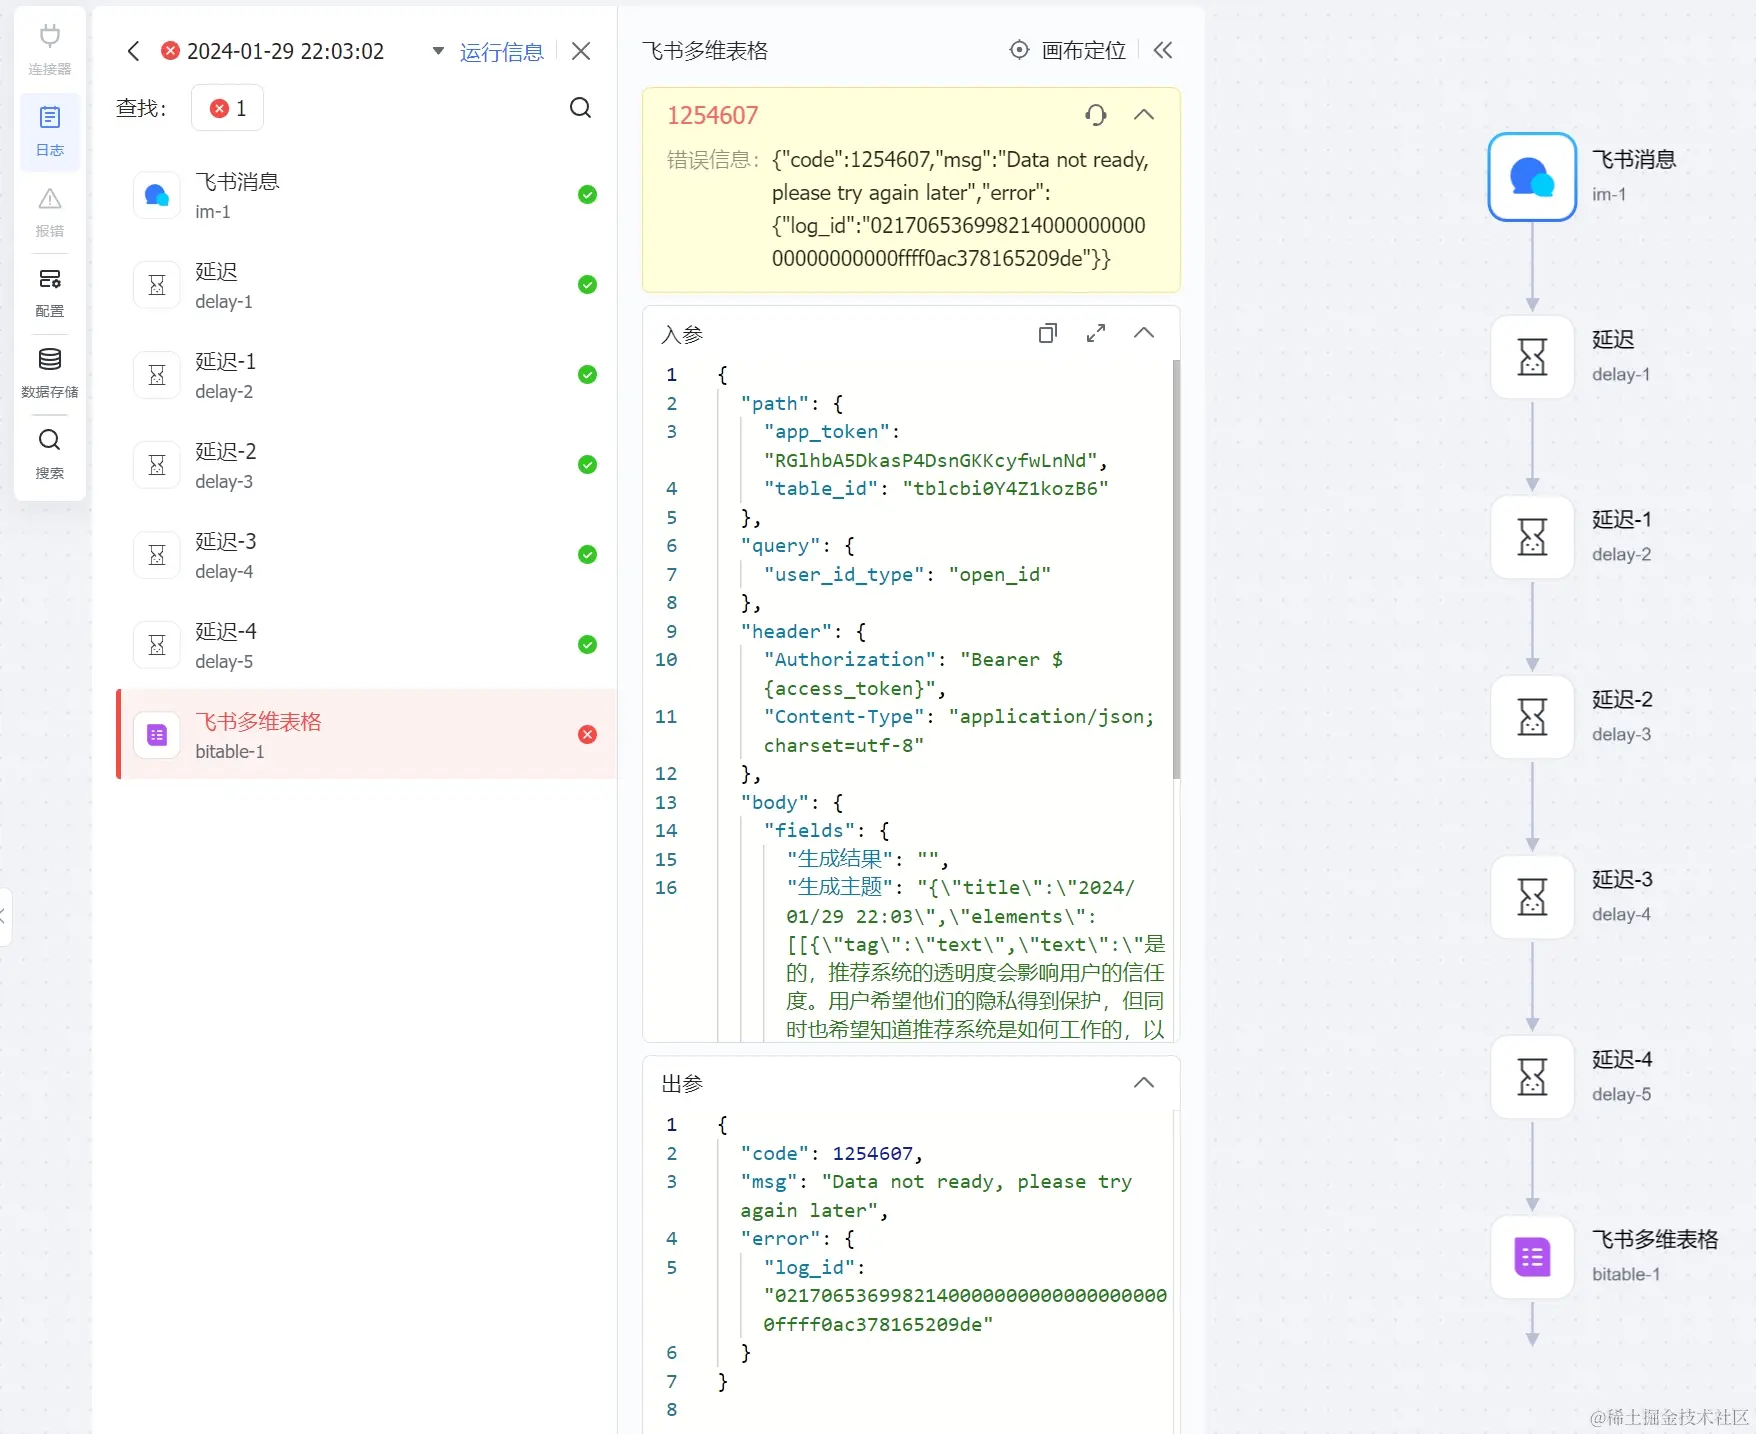Select the 延迟 delay-1 node on canvas

pos(1532,357)
